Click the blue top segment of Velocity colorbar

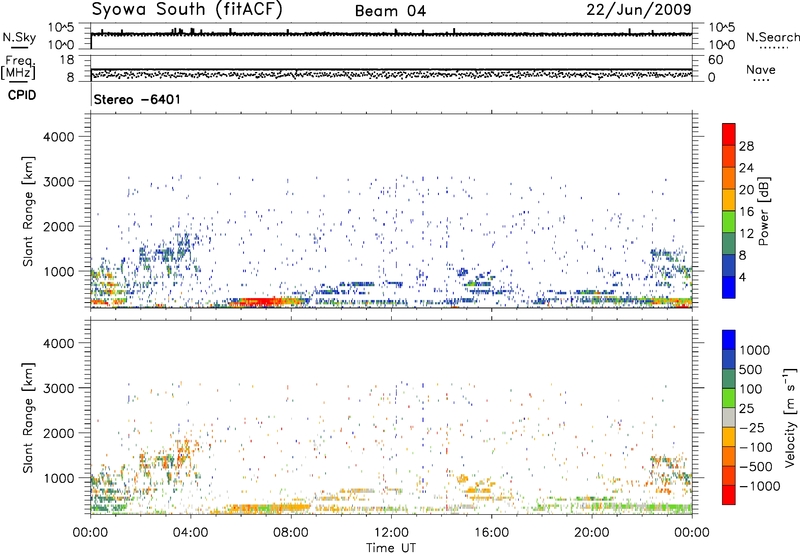coord(729,340)
